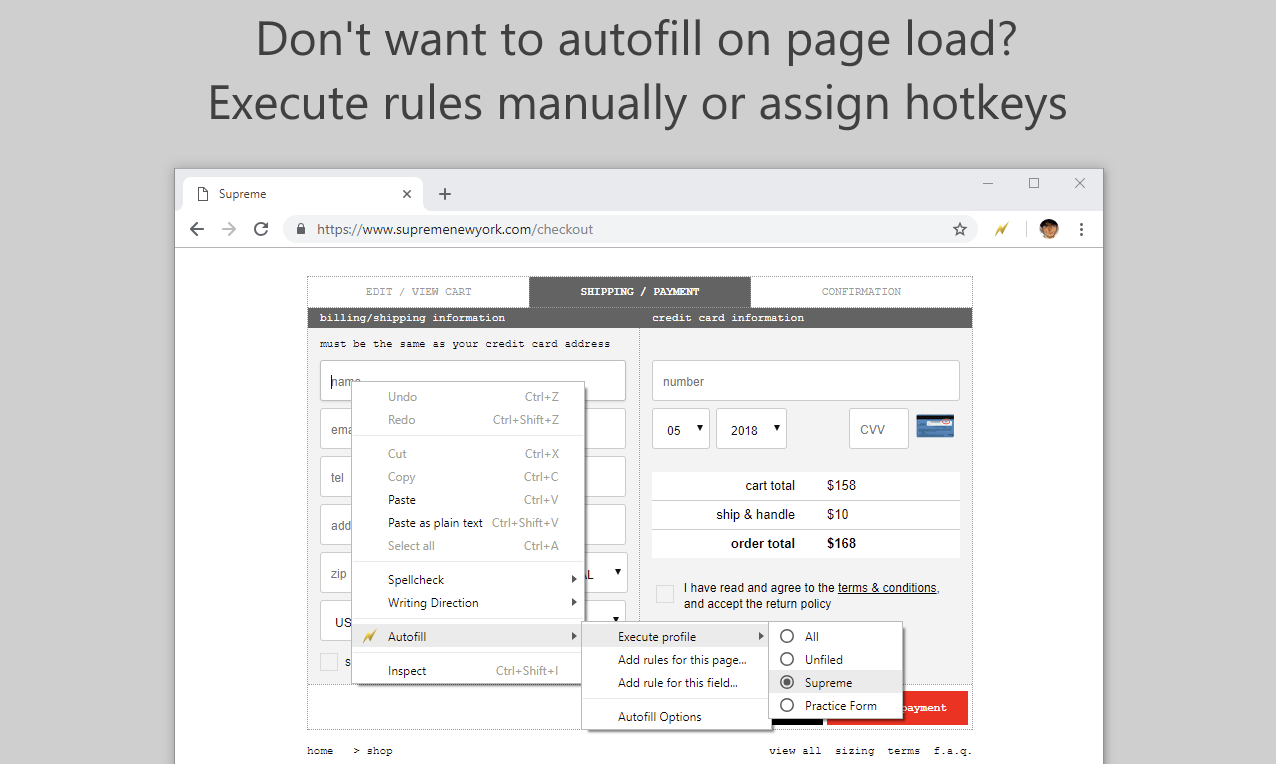
Task: Click Undo in context menu
Action: pos(467,396)
